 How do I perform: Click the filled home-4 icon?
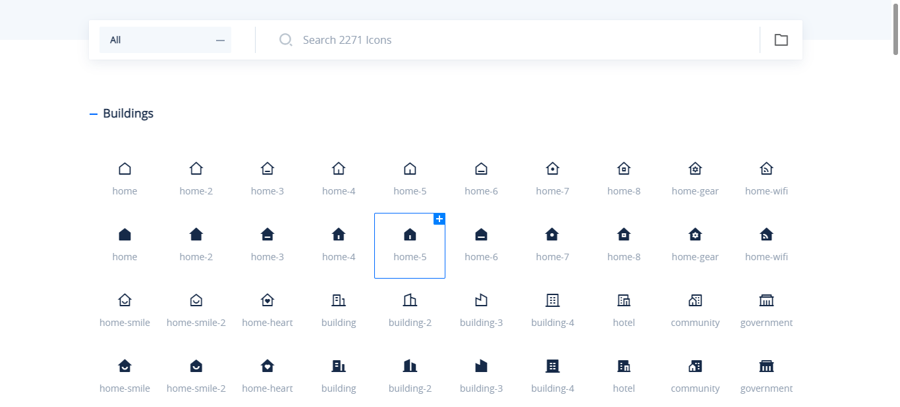[x=339, y=234]
